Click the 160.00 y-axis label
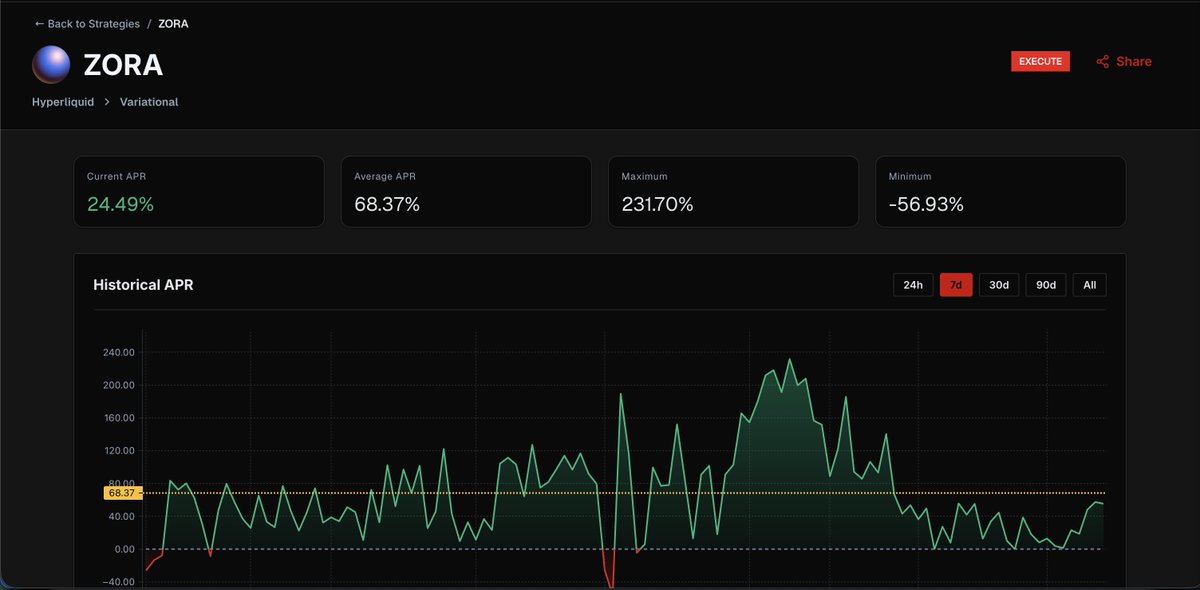This screenshot has width=1200, height=590. point(118,418)
